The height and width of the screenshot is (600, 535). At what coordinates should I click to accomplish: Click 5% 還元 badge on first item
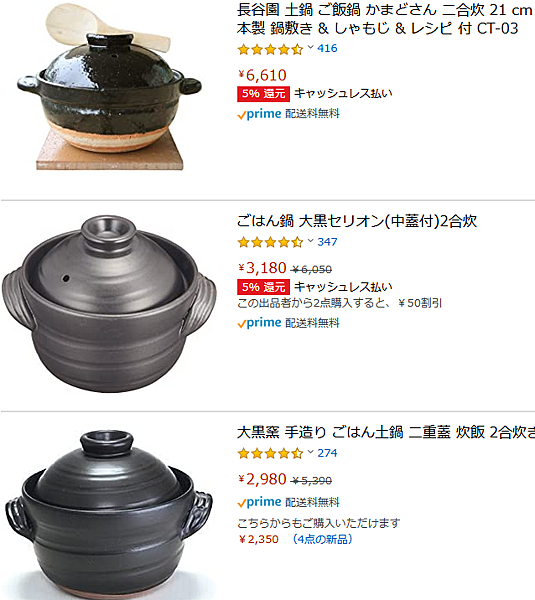coord(263,93)
